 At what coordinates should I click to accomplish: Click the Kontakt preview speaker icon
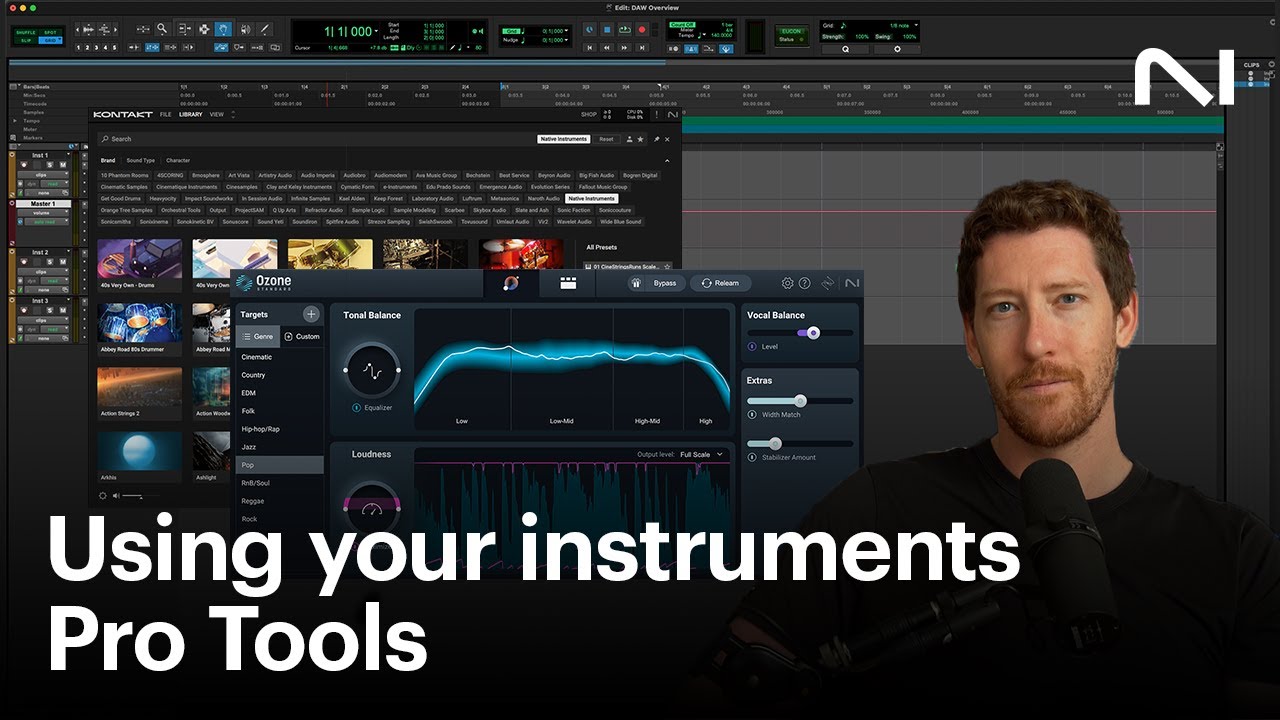(116, 495)
